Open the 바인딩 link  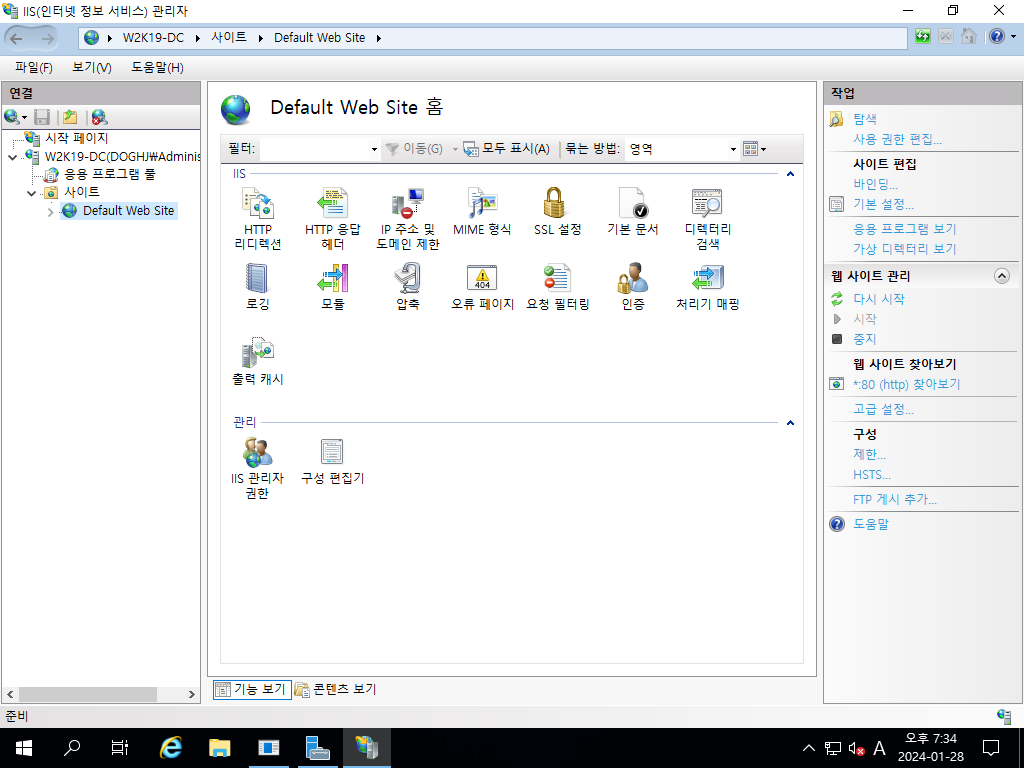875,184
